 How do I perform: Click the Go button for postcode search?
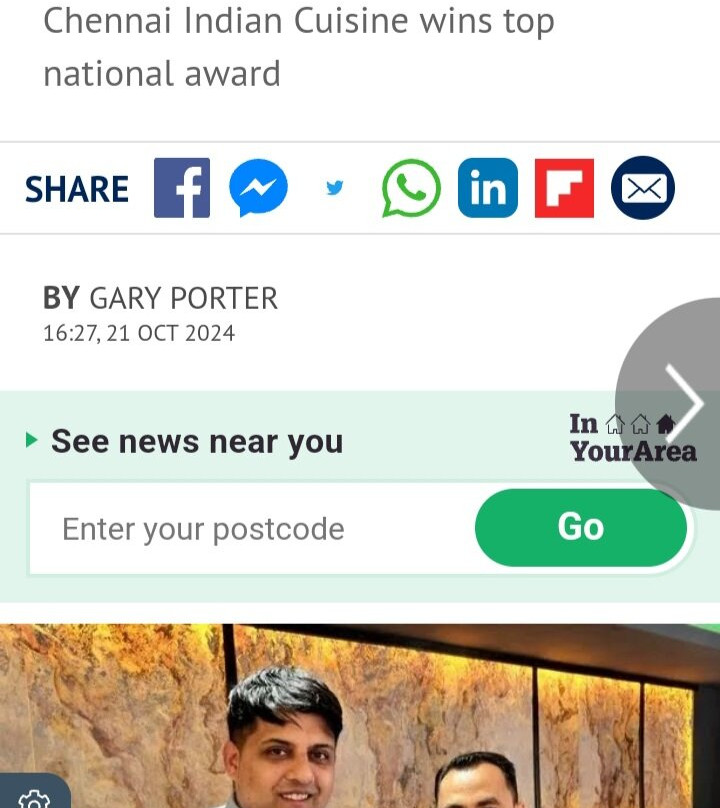coord(581,527)
